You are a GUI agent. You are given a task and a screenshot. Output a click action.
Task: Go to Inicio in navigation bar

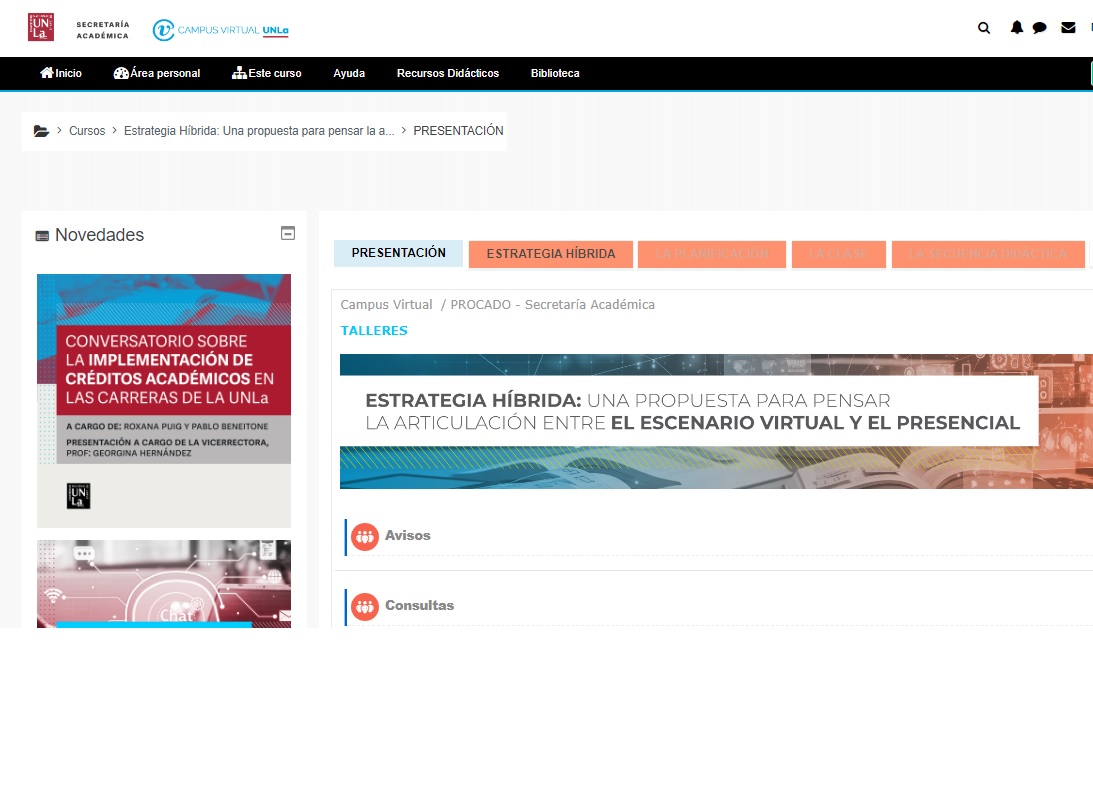pyautogui.click(x=61, y=73)
